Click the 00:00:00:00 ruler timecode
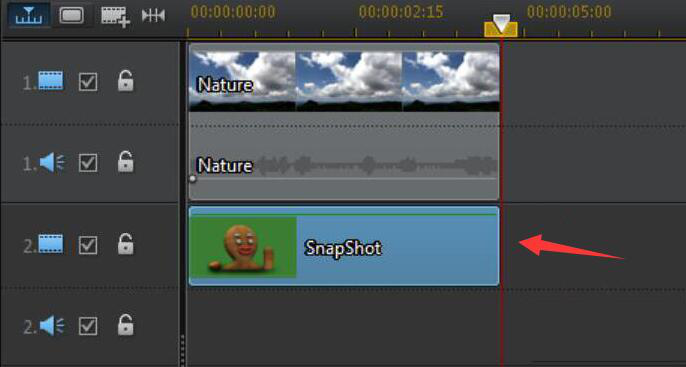Viewport: 686px width, 367px height. (233, 12)
